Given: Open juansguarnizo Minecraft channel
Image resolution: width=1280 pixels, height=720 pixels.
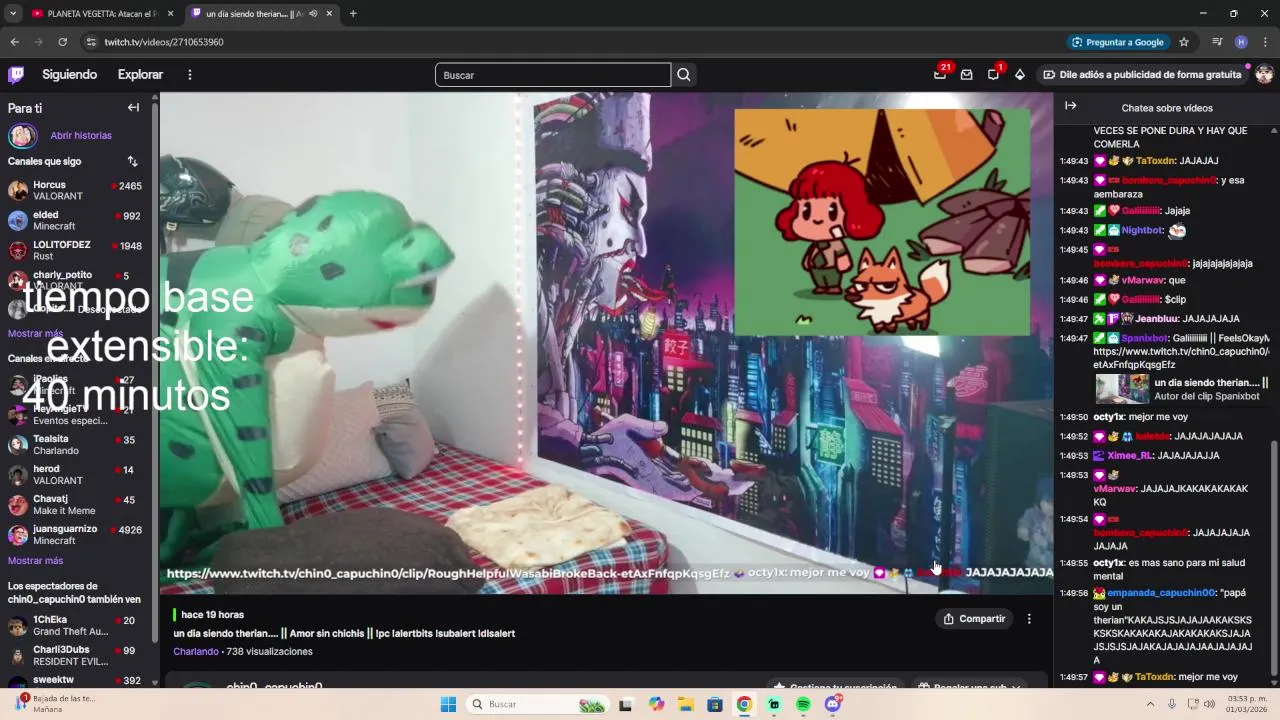Looking at the screenshot, I should [x=75, y=534].
